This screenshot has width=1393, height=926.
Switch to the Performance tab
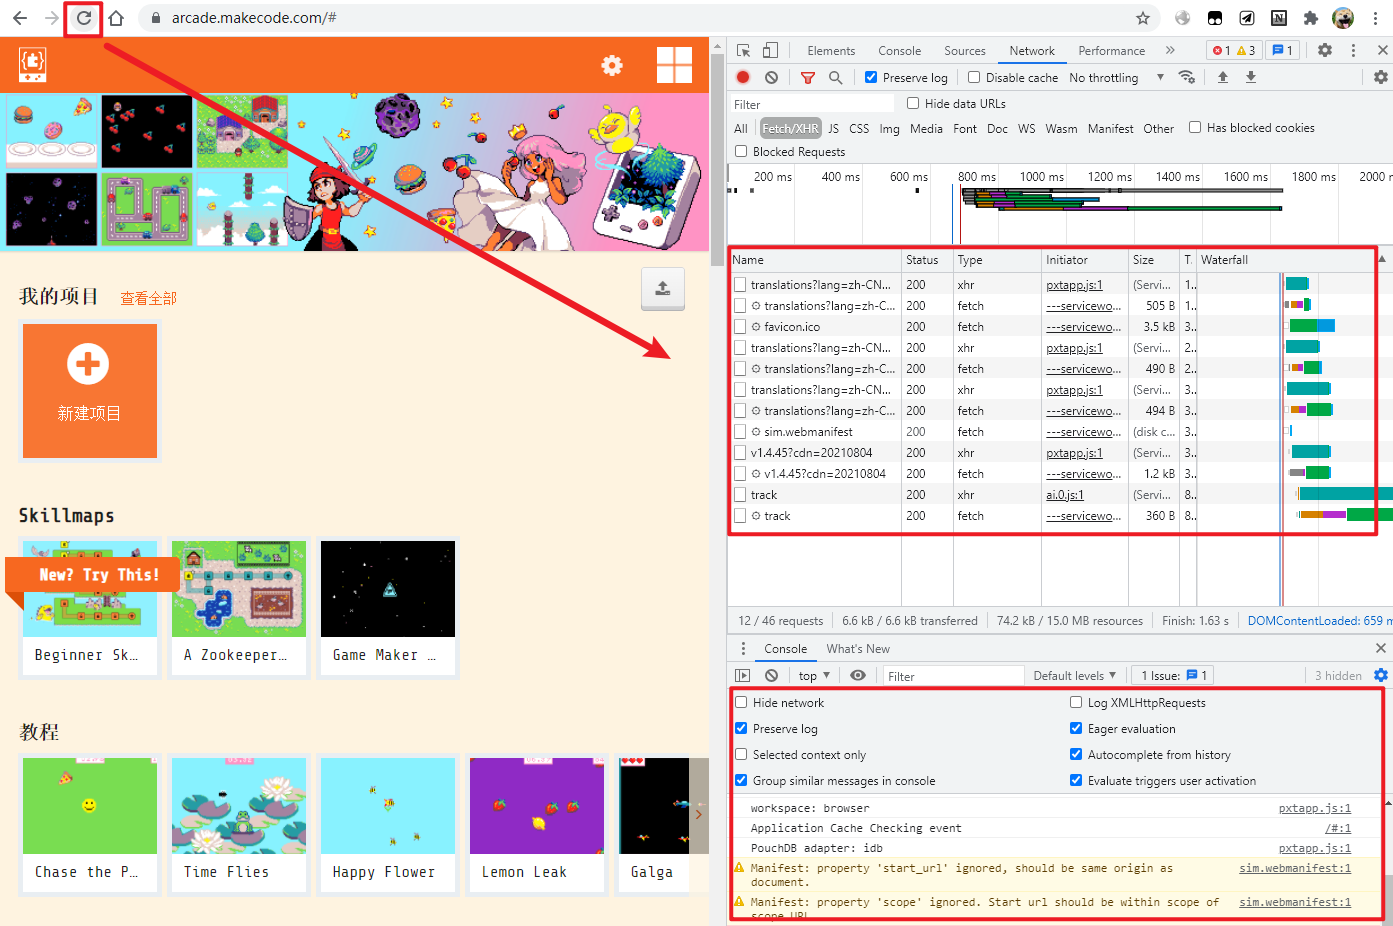[x=1111, y=51]
